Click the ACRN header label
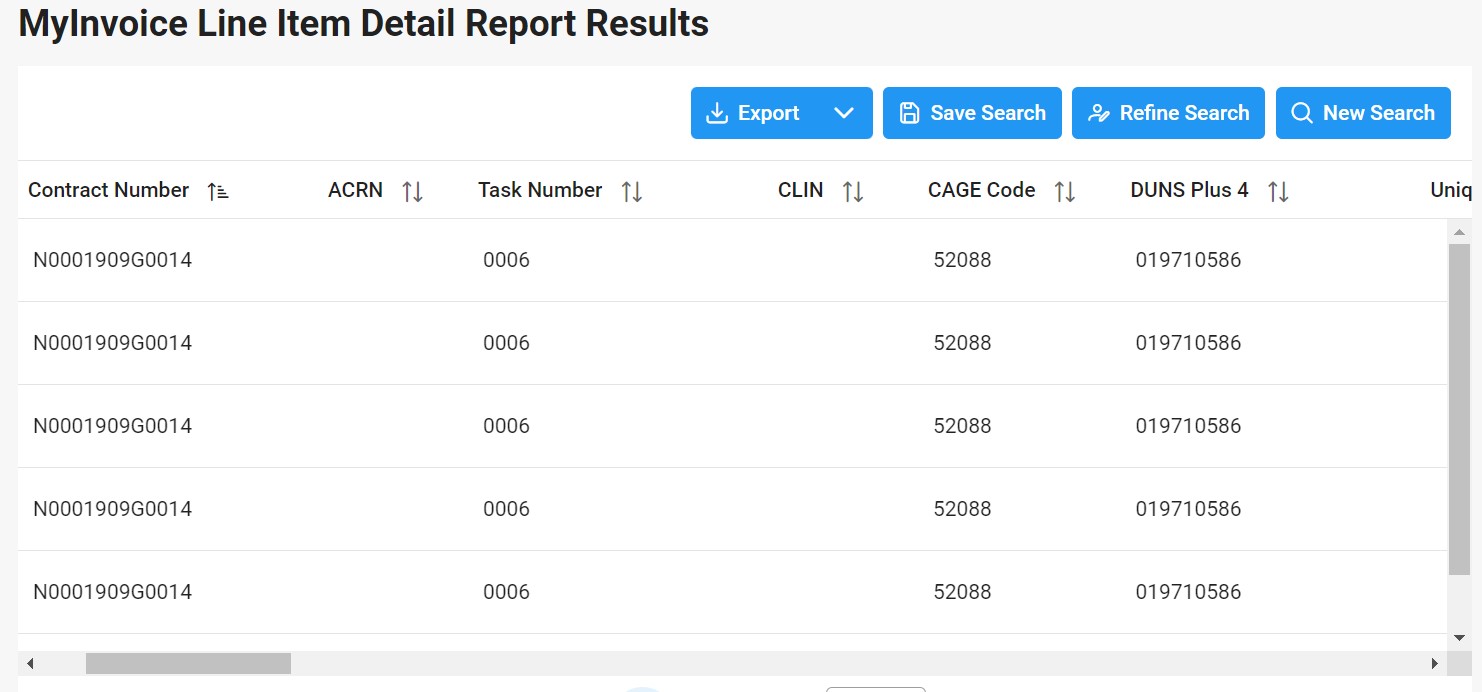The image size is (1482, 692). [355, 190]
